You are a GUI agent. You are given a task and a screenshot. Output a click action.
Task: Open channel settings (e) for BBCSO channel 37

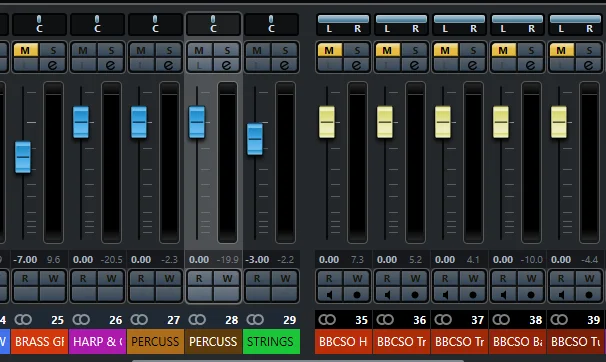pyautogui.click(x=472, y=65)
